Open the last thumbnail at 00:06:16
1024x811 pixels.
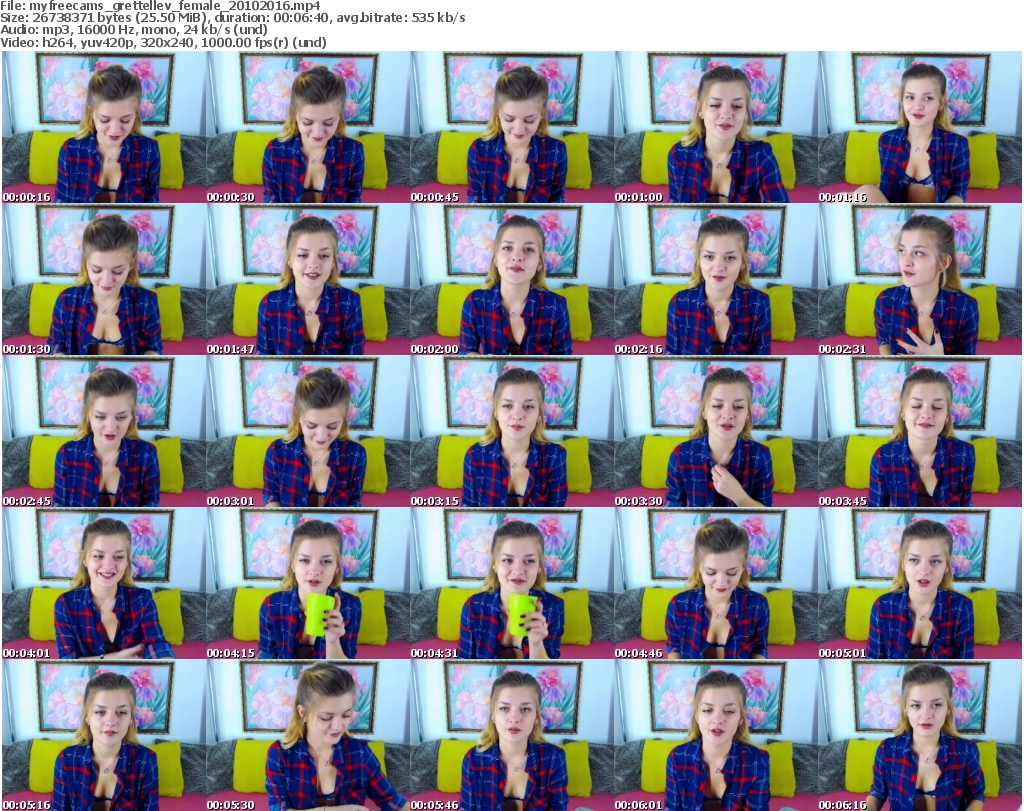click(919, 735)
